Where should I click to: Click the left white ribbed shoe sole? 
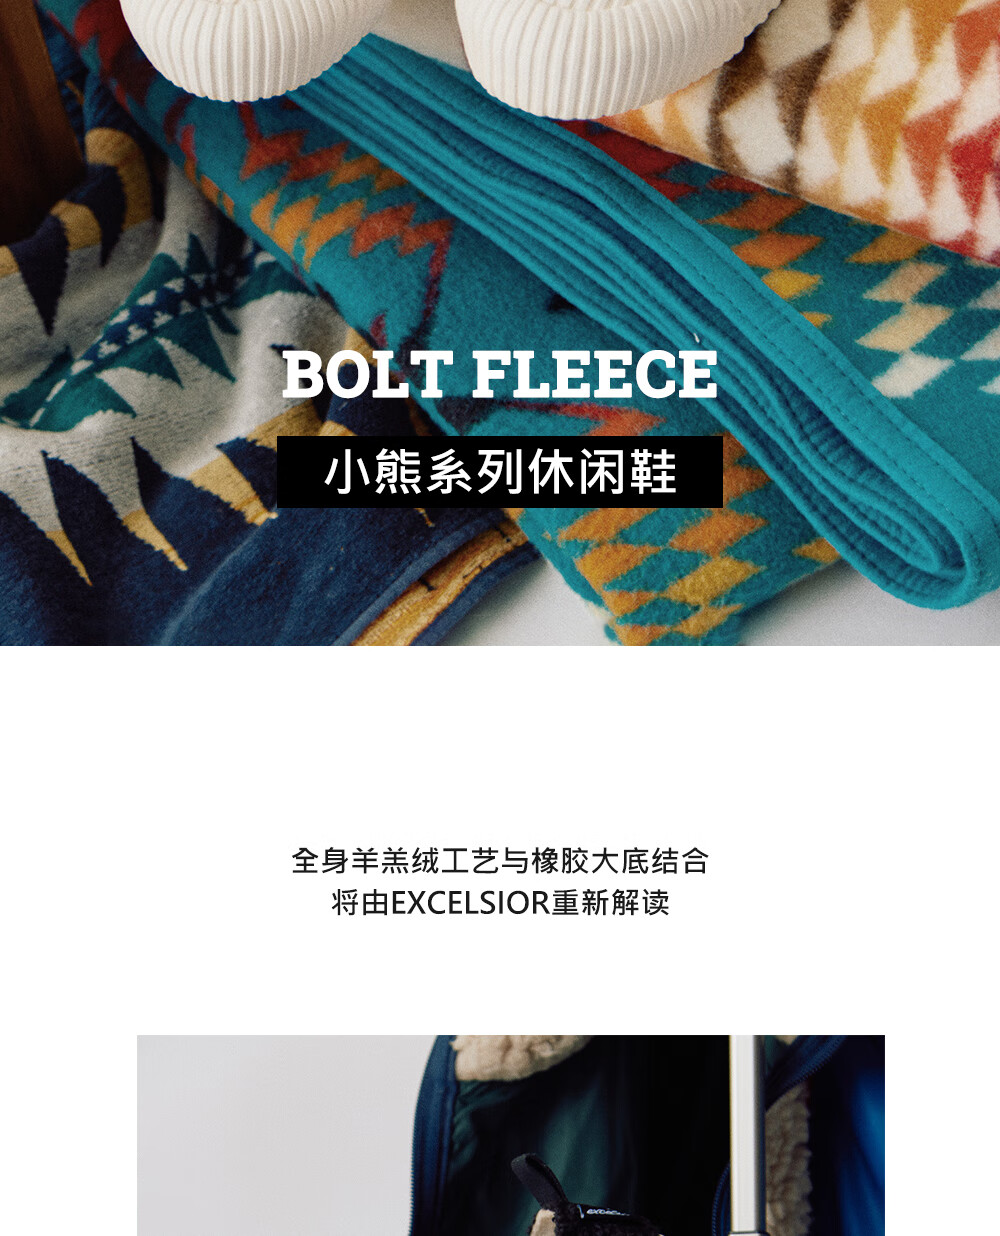pos(227,45)
